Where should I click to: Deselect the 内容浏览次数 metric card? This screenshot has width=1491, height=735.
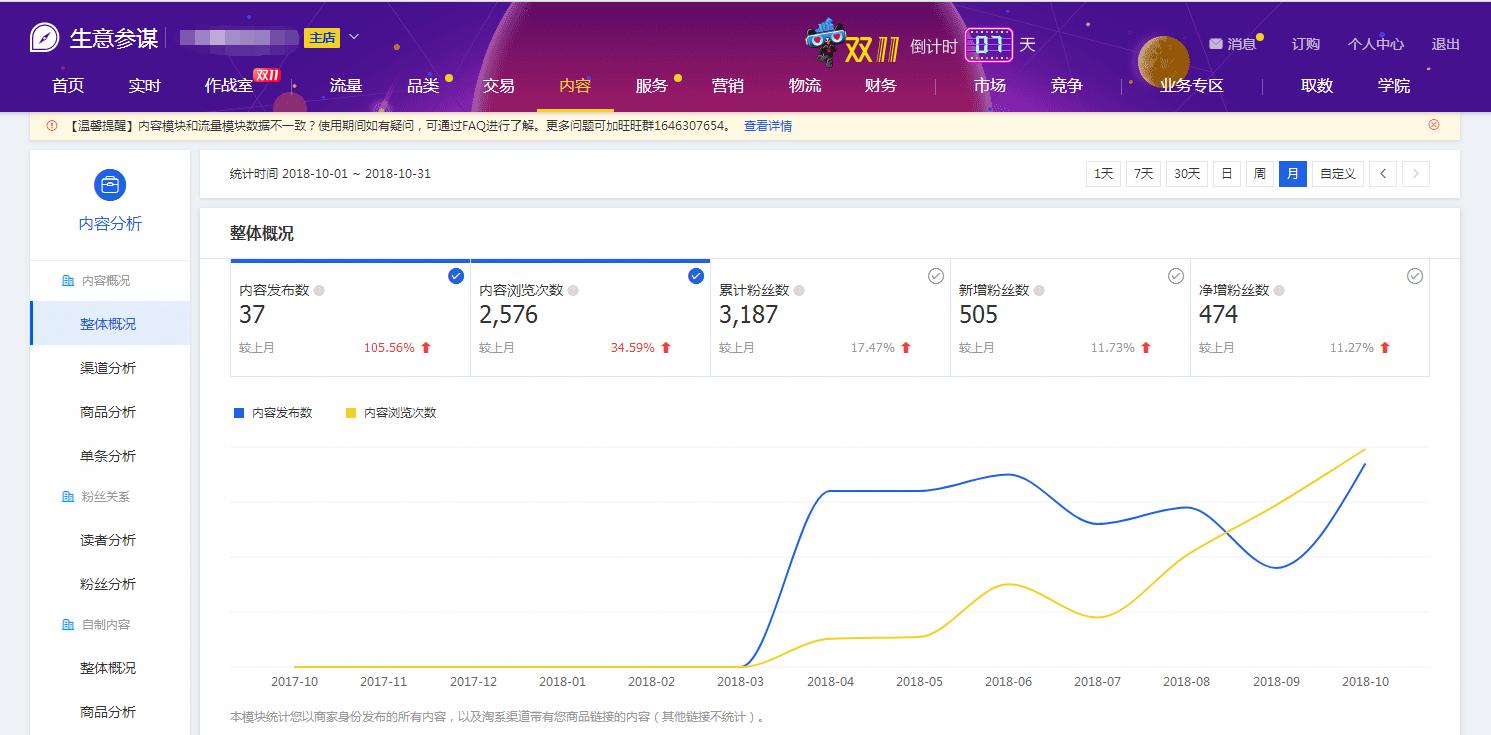(x=695, y=275)
